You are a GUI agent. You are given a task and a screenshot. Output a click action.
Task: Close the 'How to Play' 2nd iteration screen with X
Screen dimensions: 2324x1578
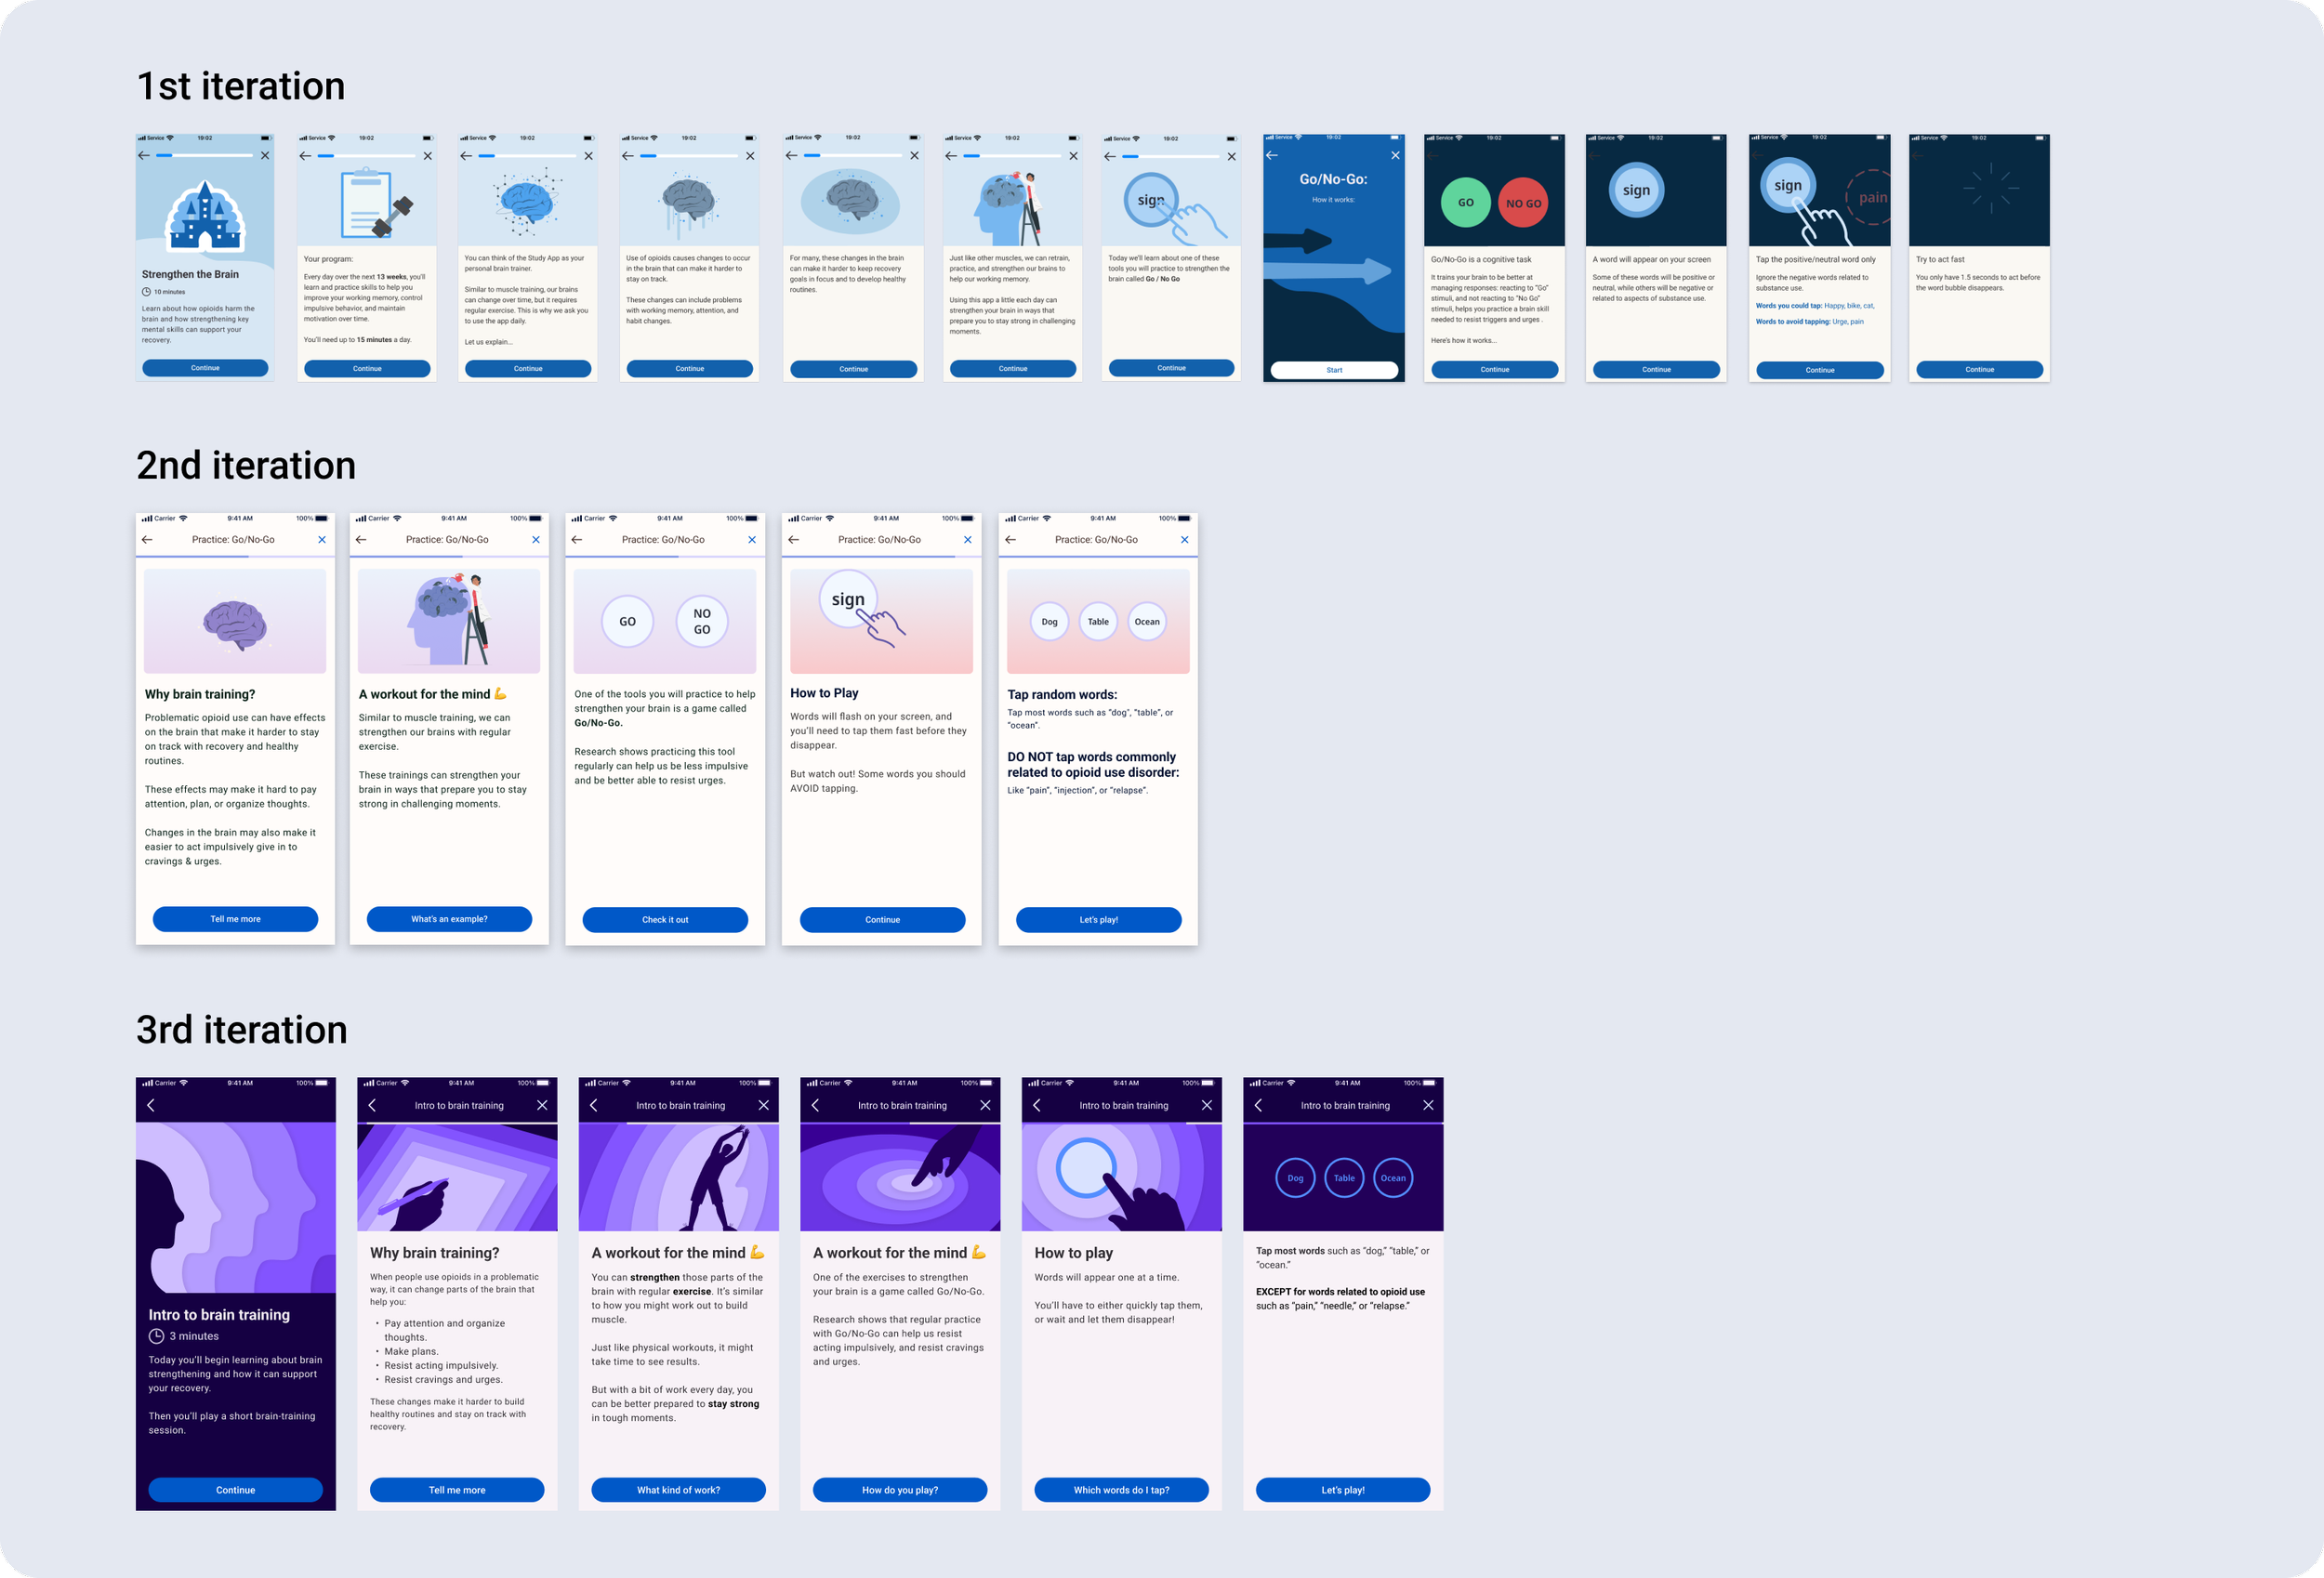coord(967,540)
